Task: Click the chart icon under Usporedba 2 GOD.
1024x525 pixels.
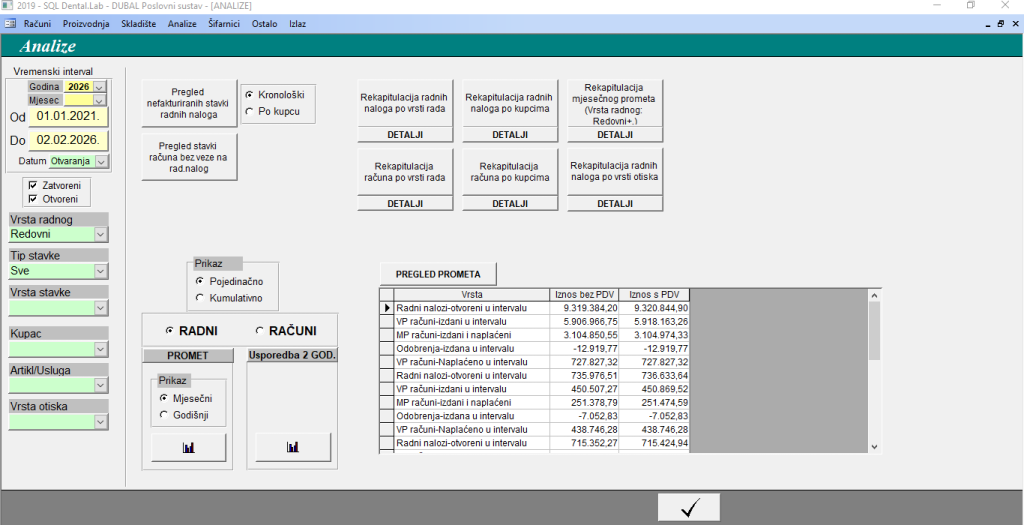Action: pos(292,447)
